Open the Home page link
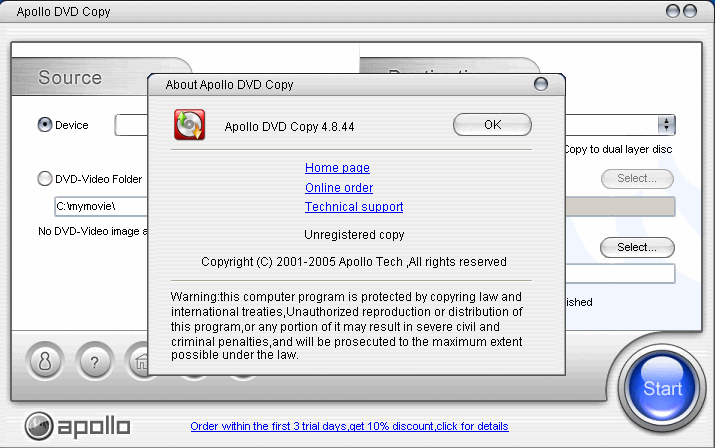715x448 pixels. [x=337, y=168]
